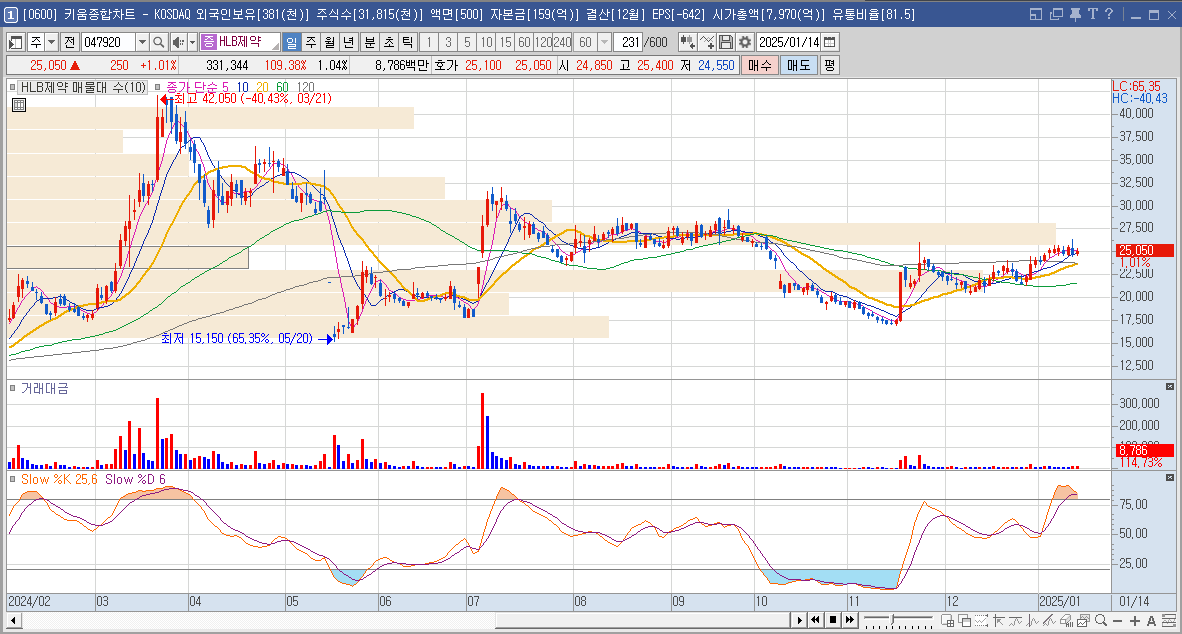Open the dropdown arrow beside speaker icon
Image resolution: width=1182 pixels, height=634 pixels.
192,42
